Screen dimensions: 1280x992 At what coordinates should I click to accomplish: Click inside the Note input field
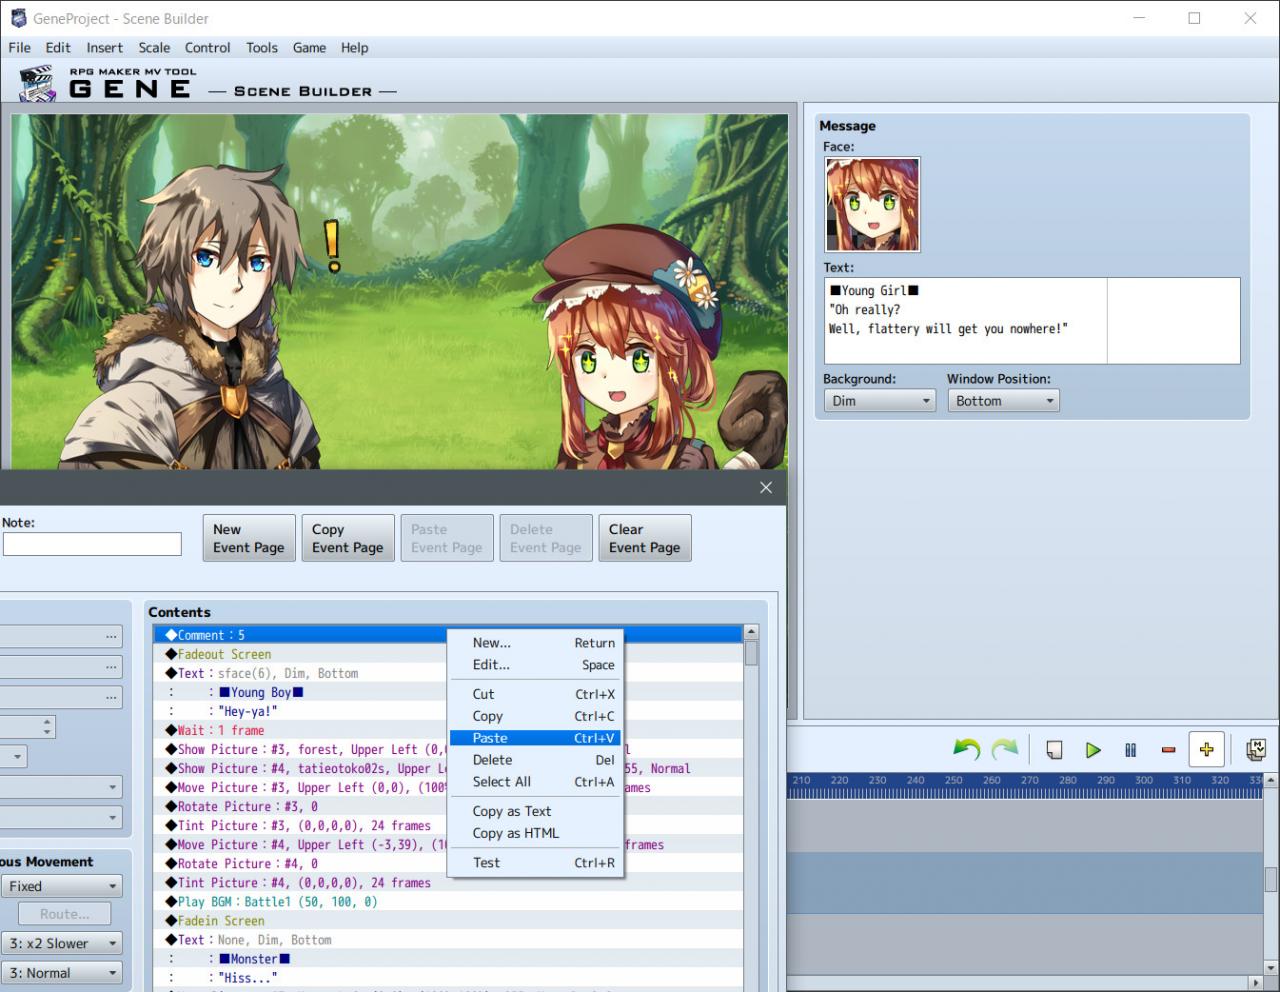[92, 543]
